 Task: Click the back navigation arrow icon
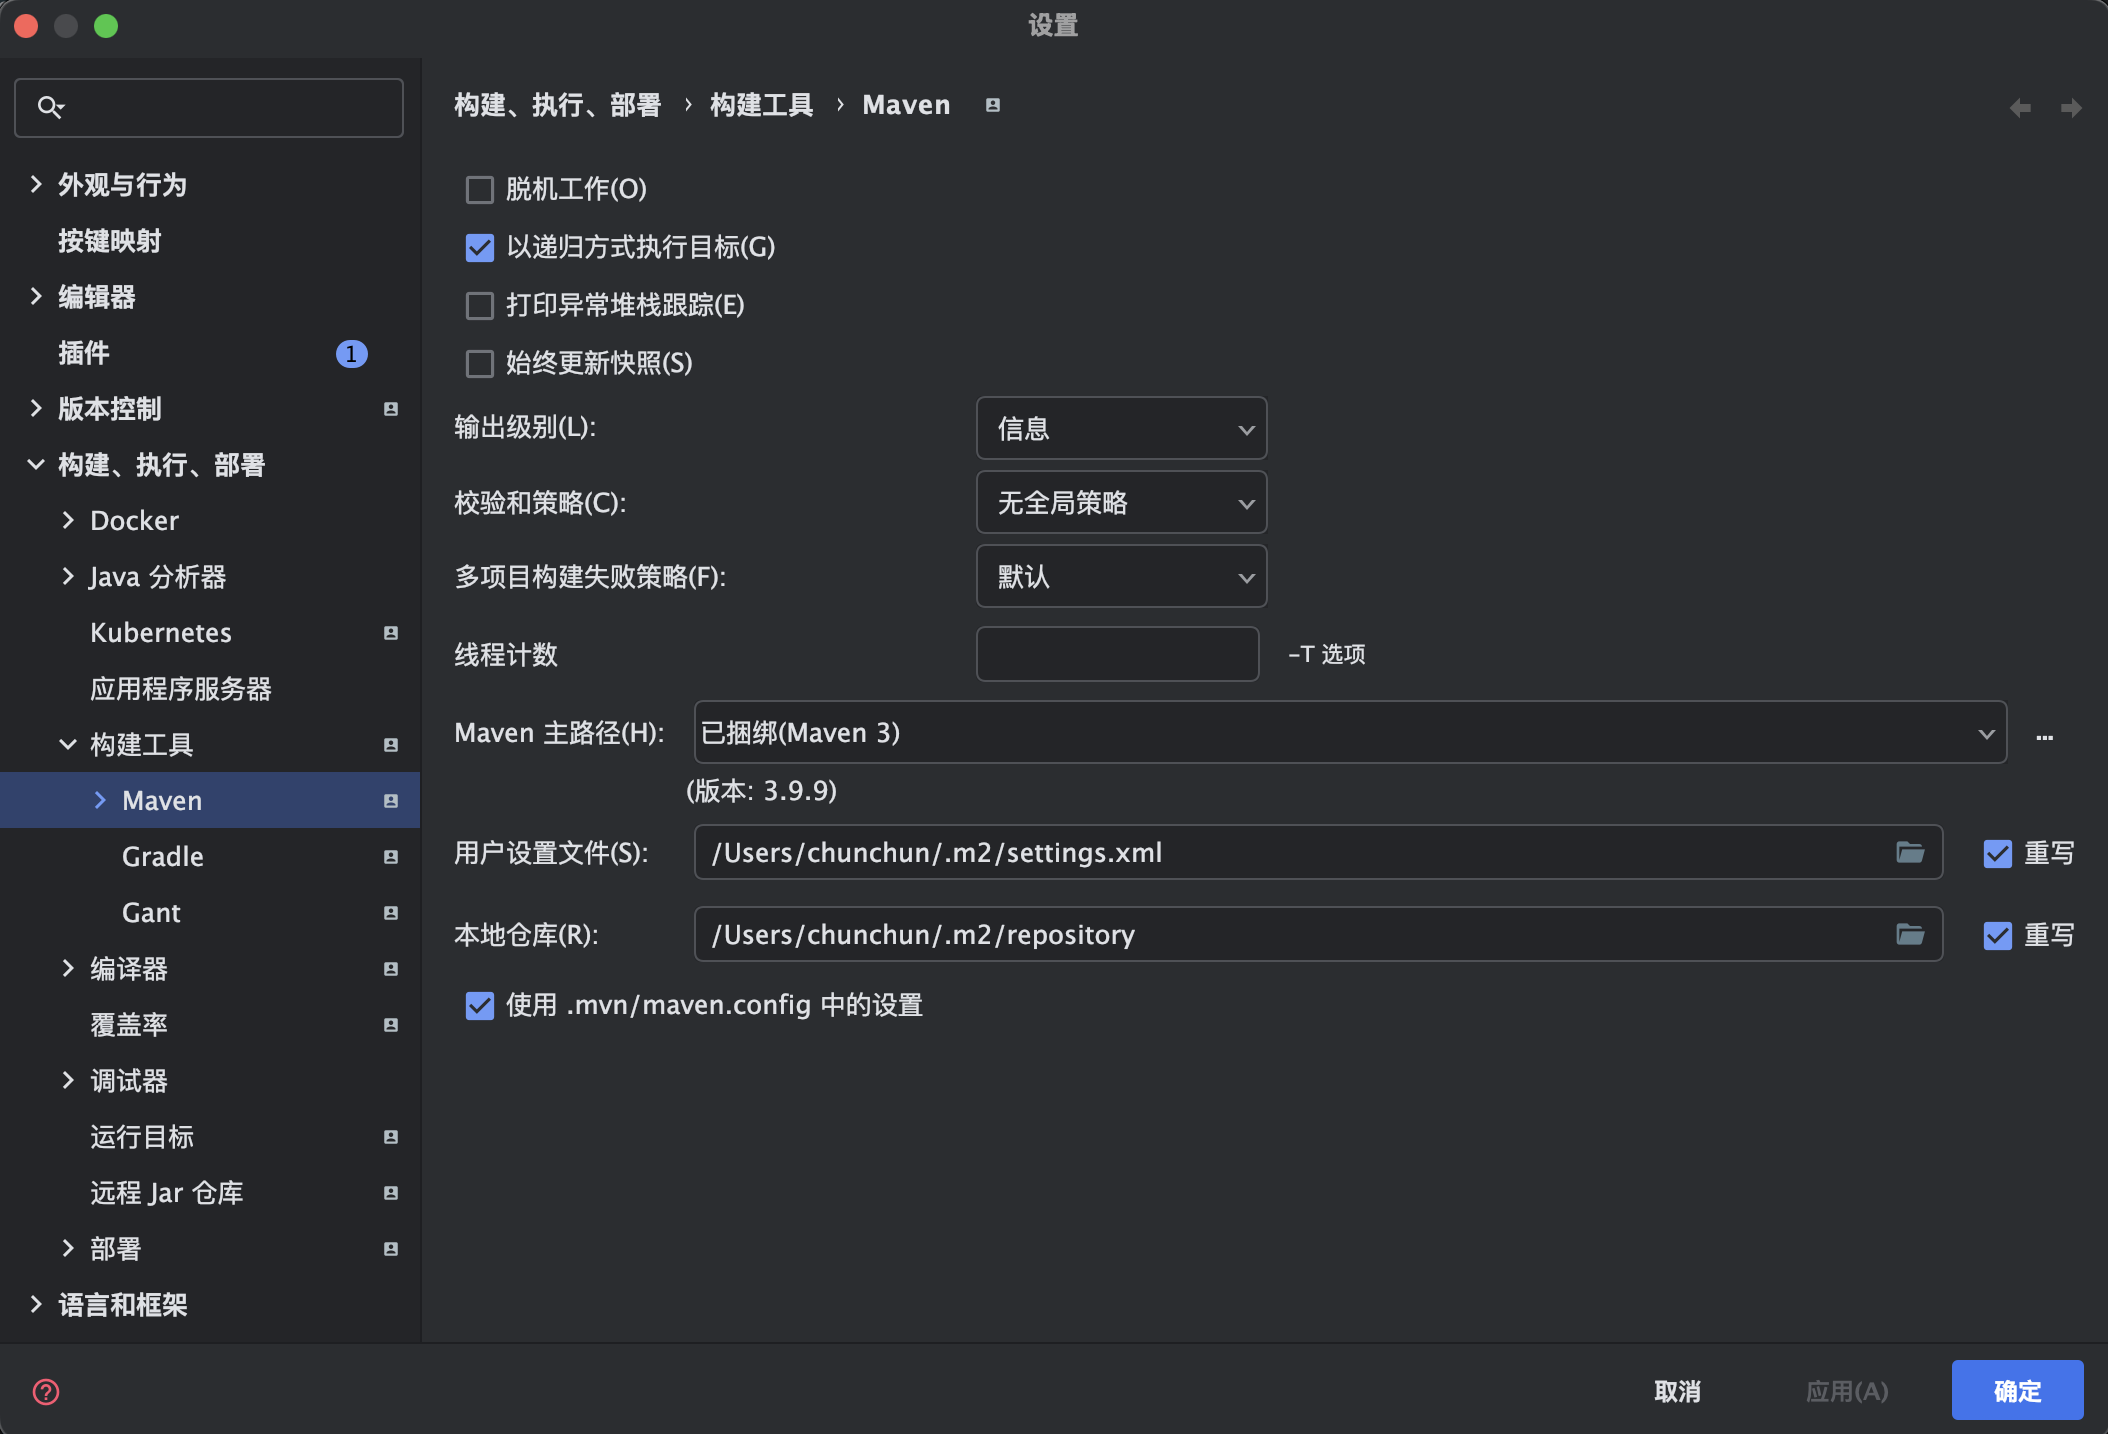point(2020,107)
